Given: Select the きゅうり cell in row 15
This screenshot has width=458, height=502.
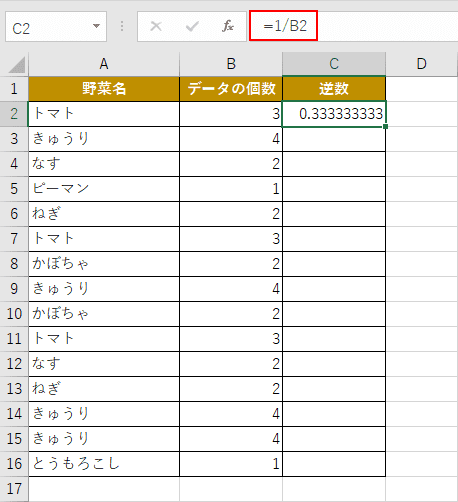Looking at the screenshot, I should (x=104, y=439).
